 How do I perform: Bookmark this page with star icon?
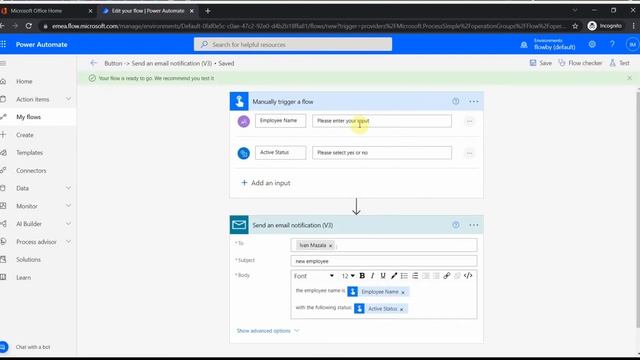(575, 26)
